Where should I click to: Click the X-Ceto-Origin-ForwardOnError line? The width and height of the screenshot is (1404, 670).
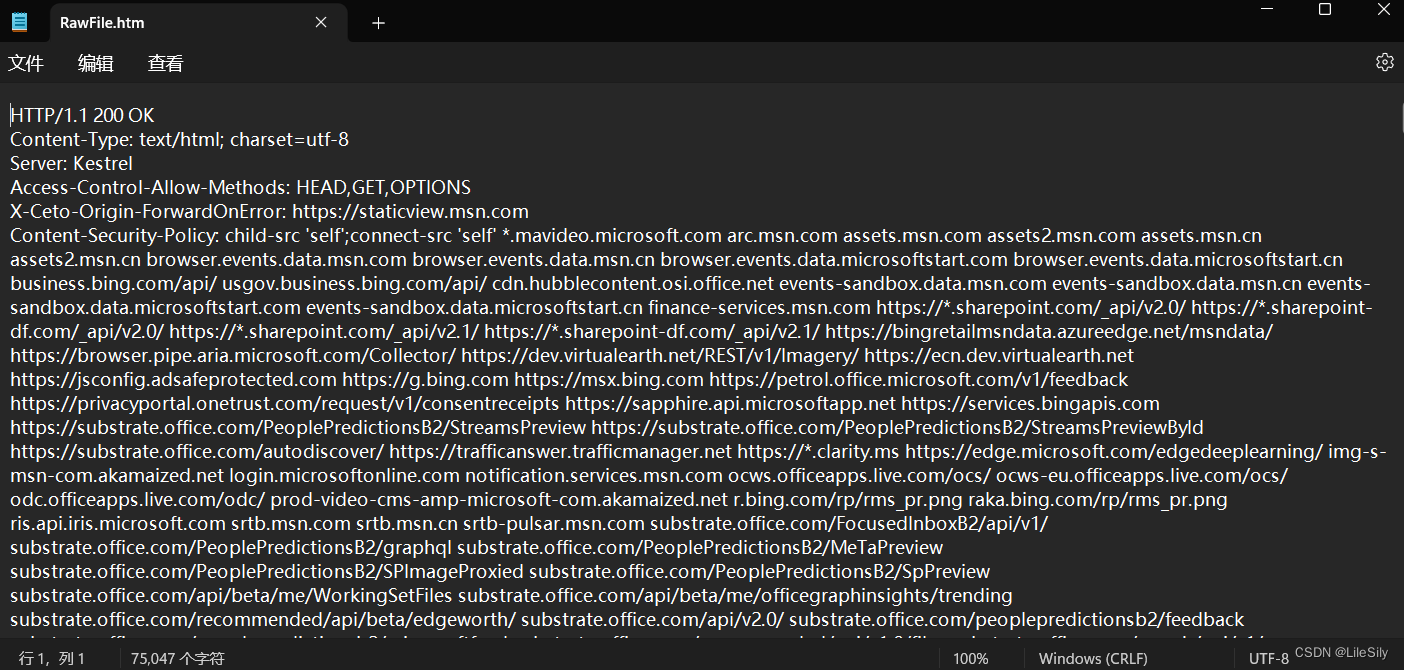click(269, 211)
